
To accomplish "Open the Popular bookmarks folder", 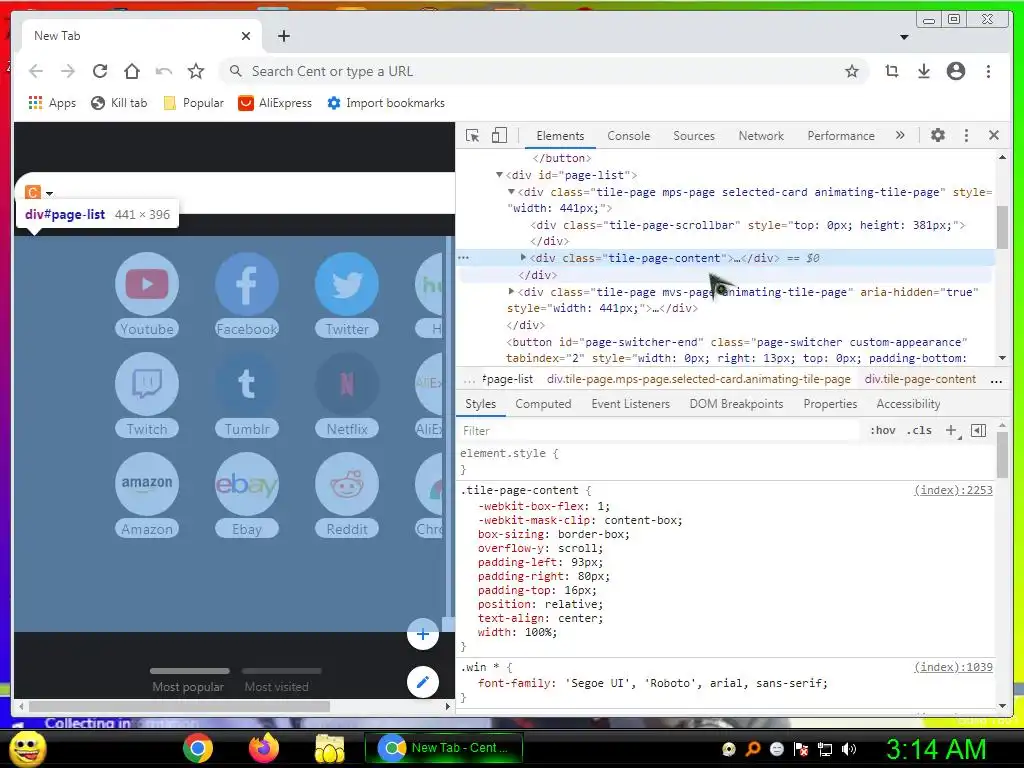I will tap(193, 103).
